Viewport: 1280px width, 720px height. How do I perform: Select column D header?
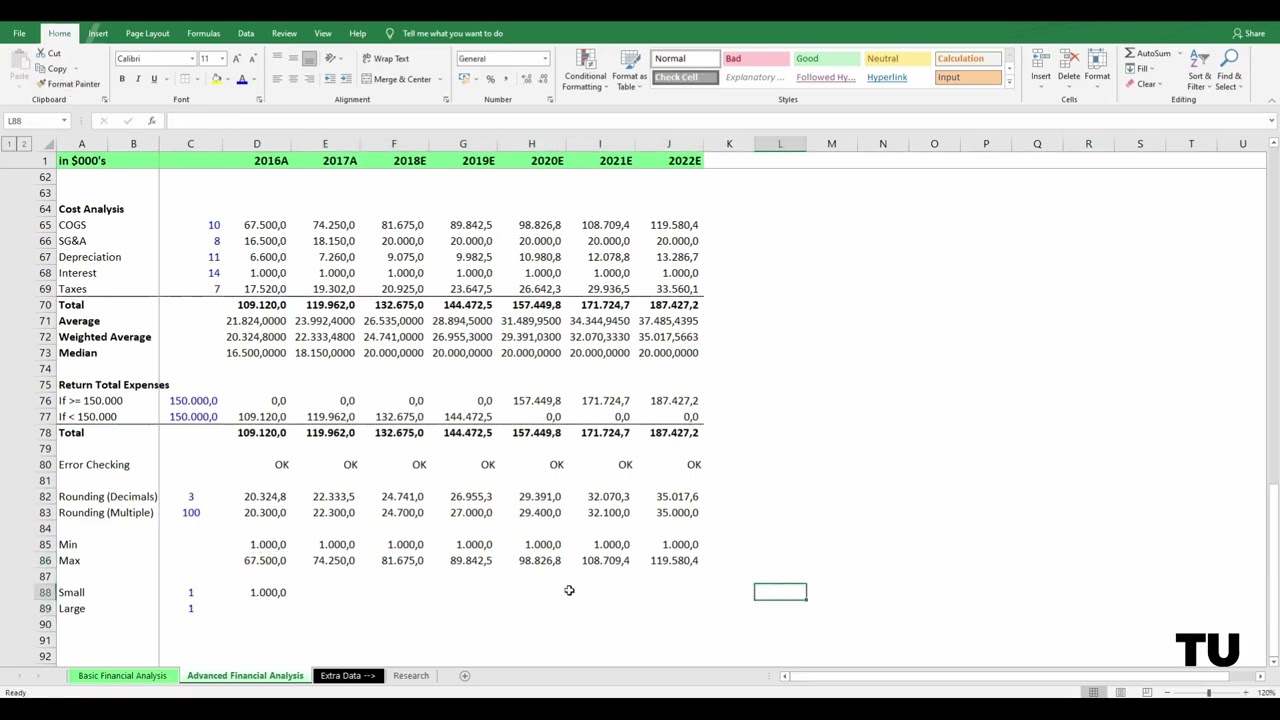[x=257, y=144]
